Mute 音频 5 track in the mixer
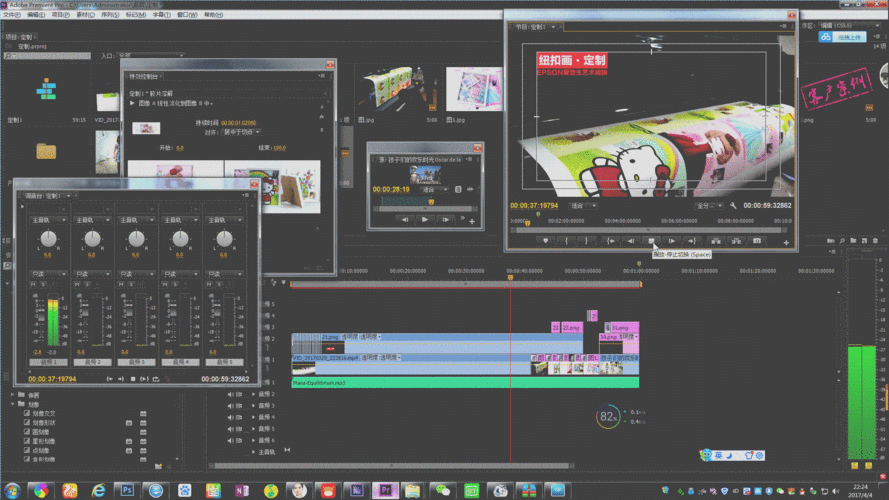Screen dimensions: 889x500 209,284
